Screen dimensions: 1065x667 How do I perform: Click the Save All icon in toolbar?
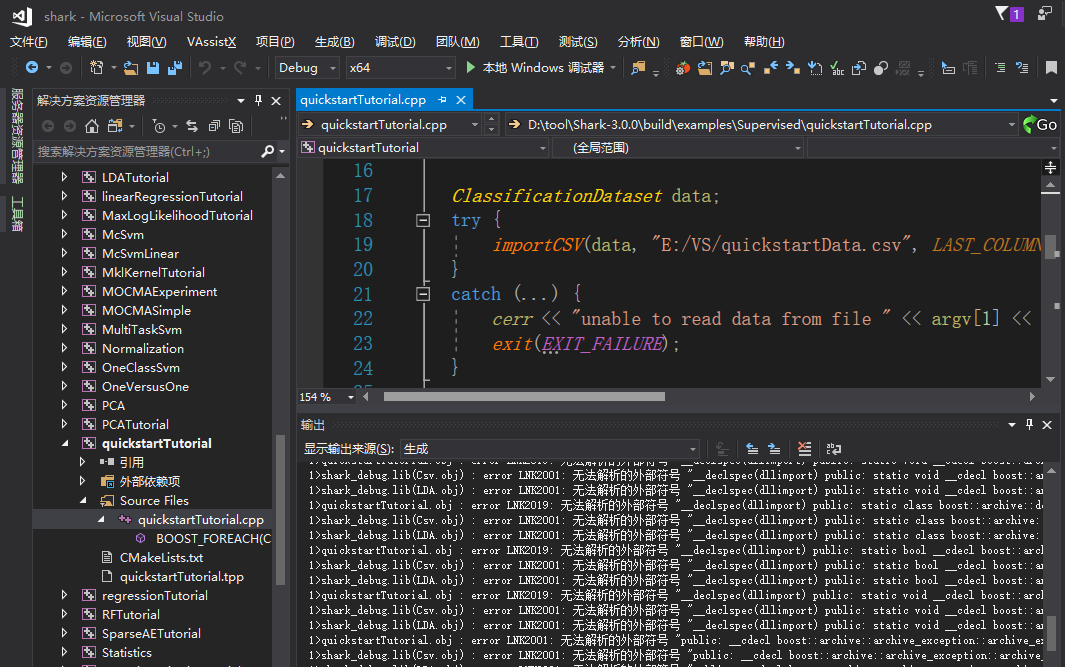pos(173,69)
